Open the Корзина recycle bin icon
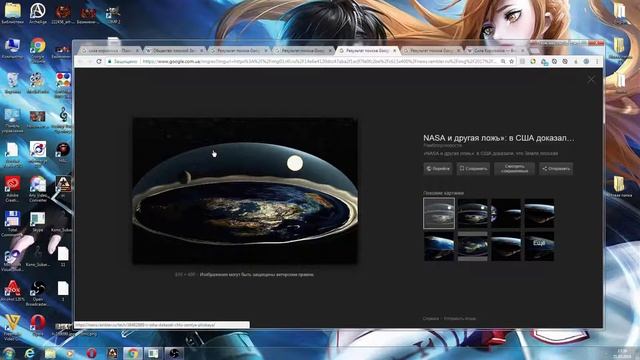The image size is (640, 360). coord(12,83)
